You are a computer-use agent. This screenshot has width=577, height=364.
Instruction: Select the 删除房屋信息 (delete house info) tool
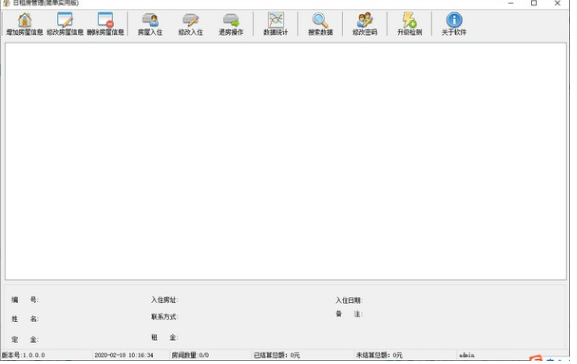[106, 24]
